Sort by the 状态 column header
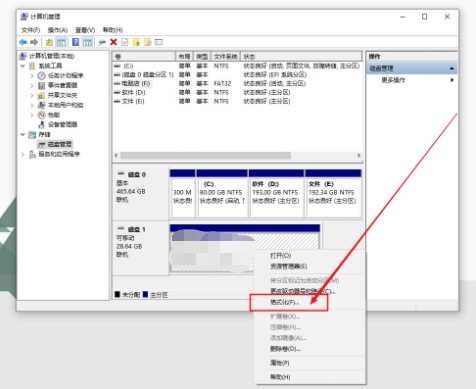Image resolution: width=476 pixels, height=389 pixels. tap(301, 56)
